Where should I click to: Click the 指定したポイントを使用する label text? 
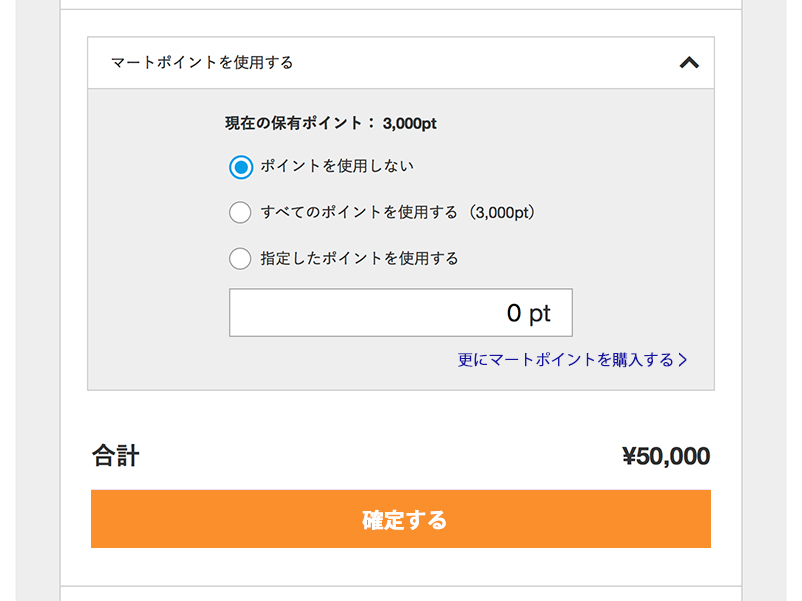tap(359, 259)
